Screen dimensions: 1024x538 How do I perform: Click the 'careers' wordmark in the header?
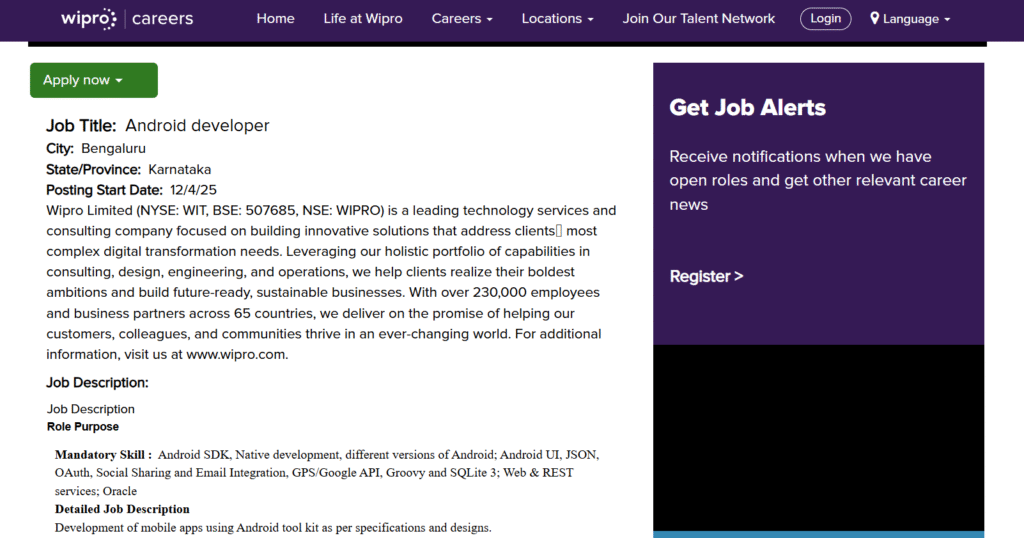pyautogui.click(x=163, y=19)
